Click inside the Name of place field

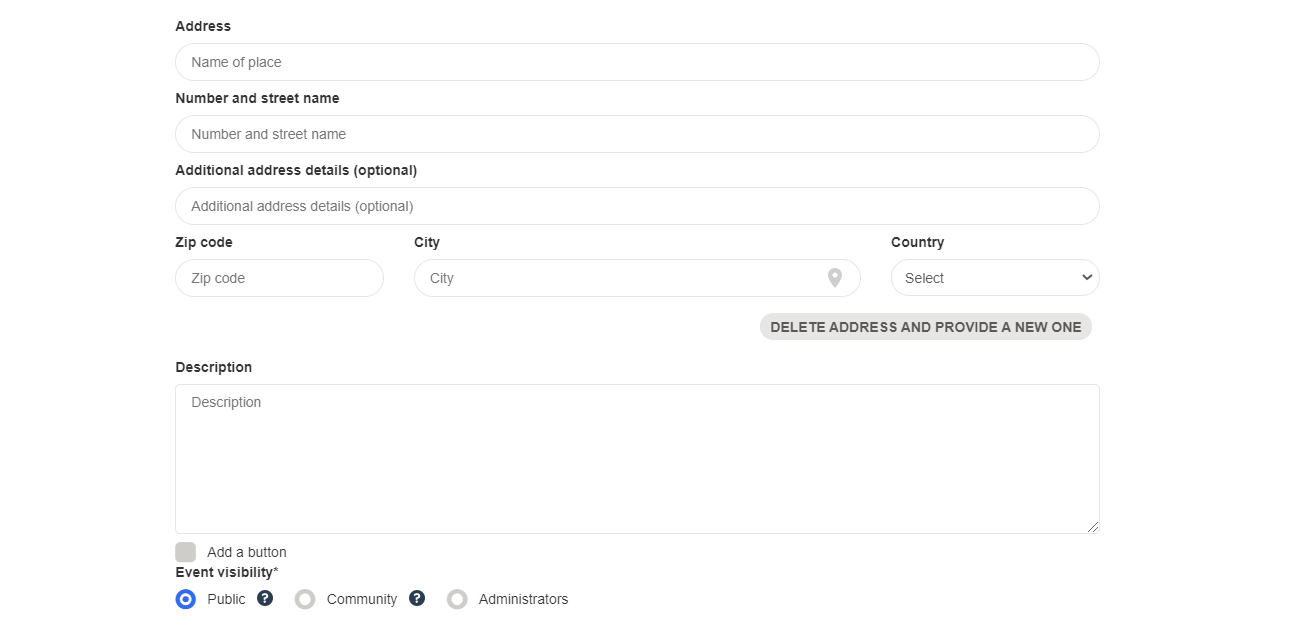click(x=637, y=61)
